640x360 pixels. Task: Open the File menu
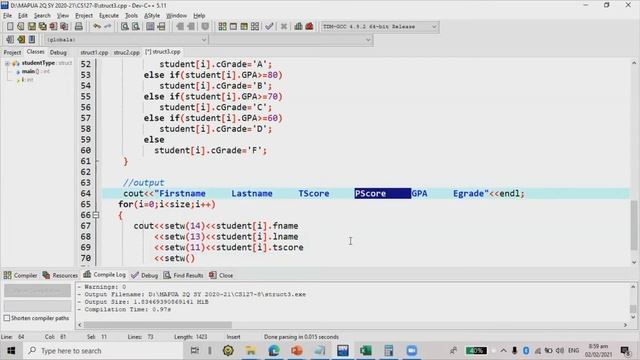pyautogui.click(x=7, y=16)
